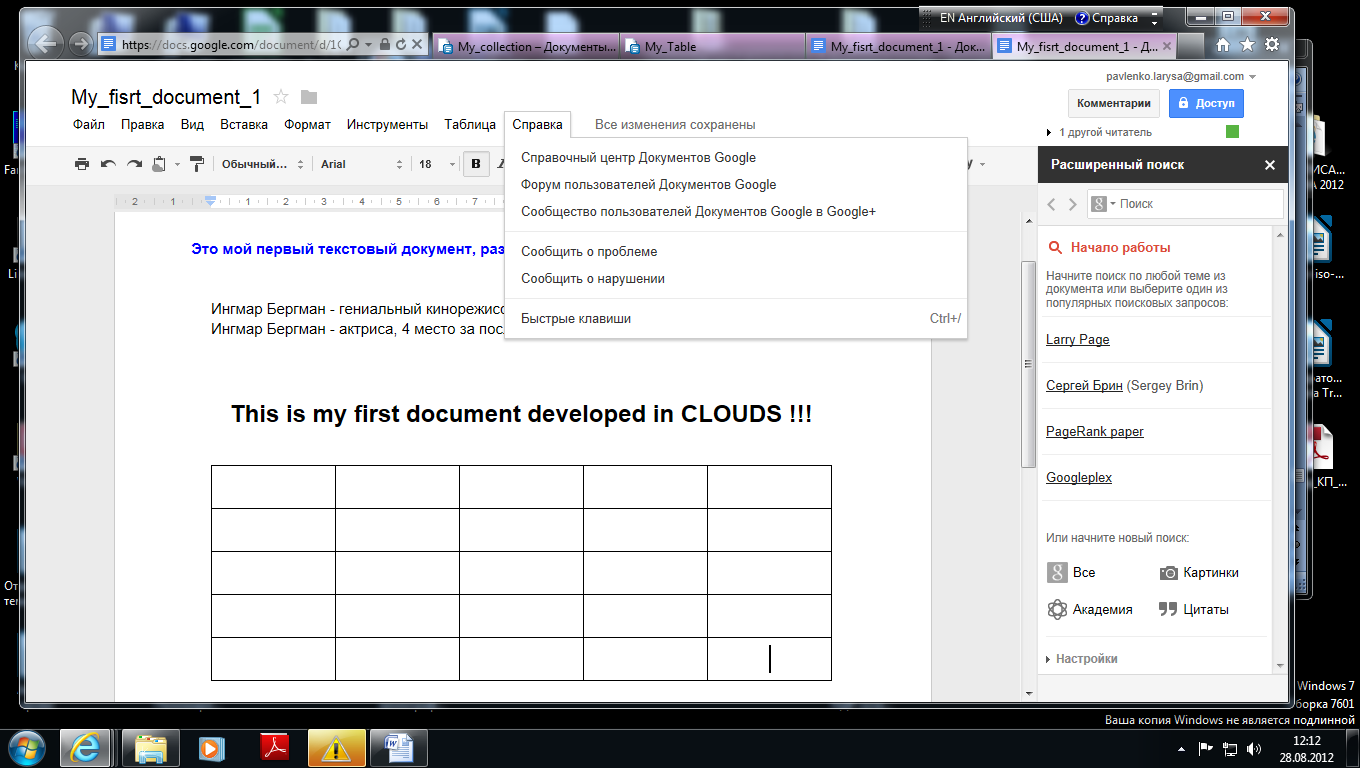Click the Adobe Reader taskbar icon
The height and width of the screenshot is (768, 1360).
(274, 747)
